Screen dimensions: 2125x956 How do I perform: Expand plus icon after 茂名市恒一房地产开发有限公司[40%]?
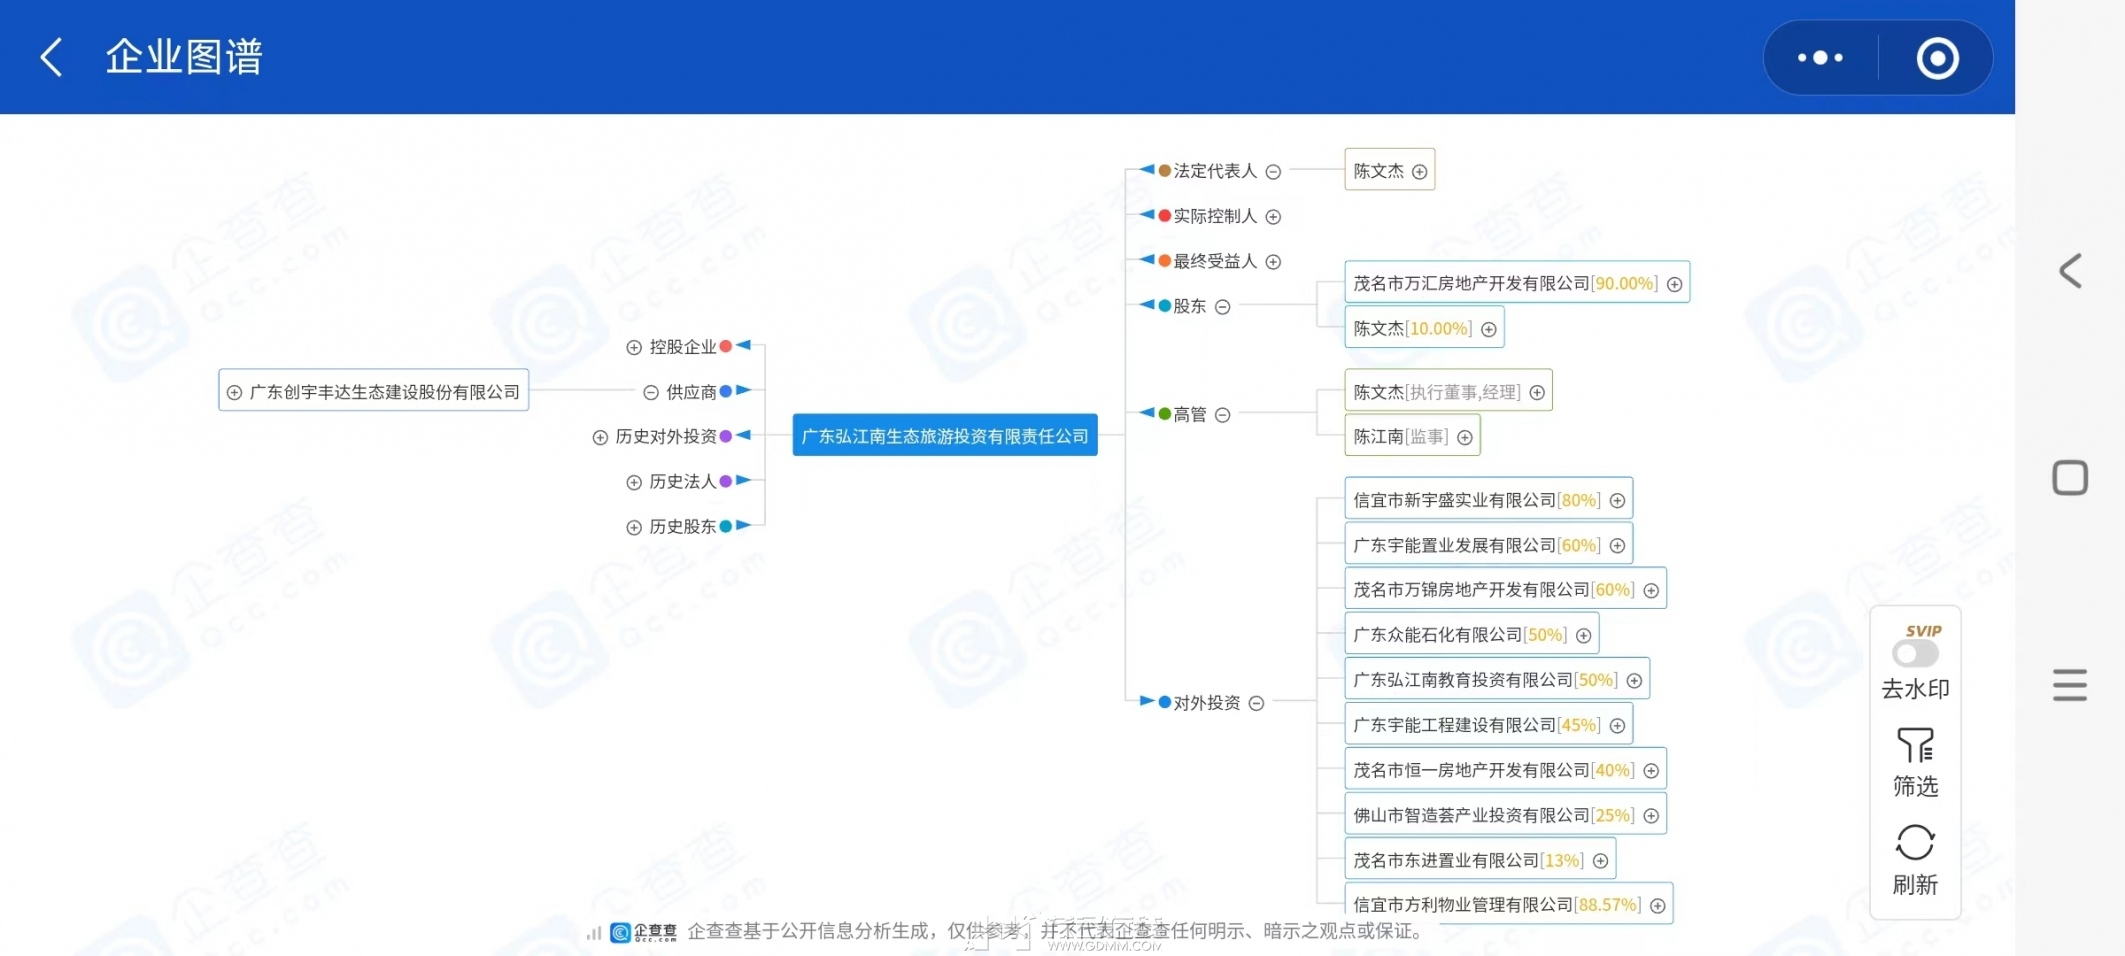[x=1651, y=770]
